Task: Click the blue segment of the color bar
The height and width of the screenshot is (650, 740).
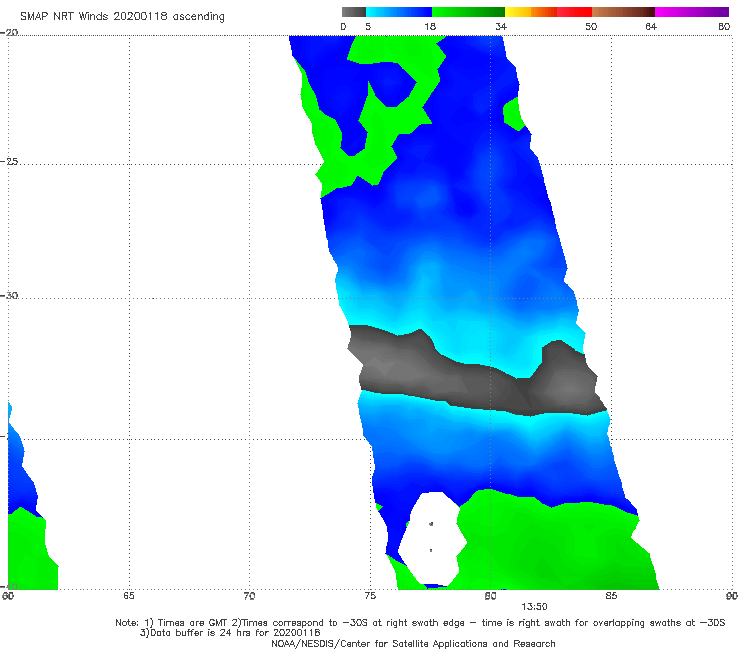Action: [399, 12]
